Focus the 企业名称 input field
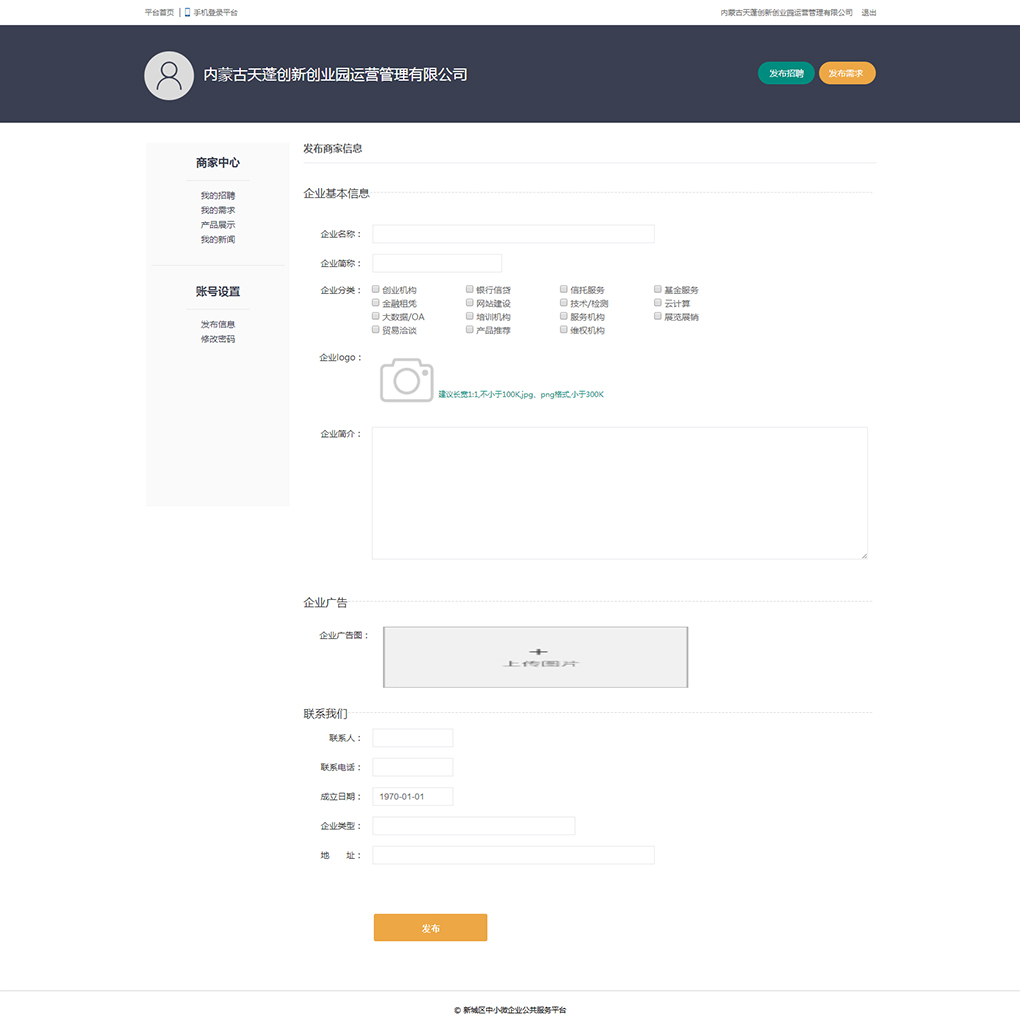This screenshot has width=1020, height=1028. [513, 234]
